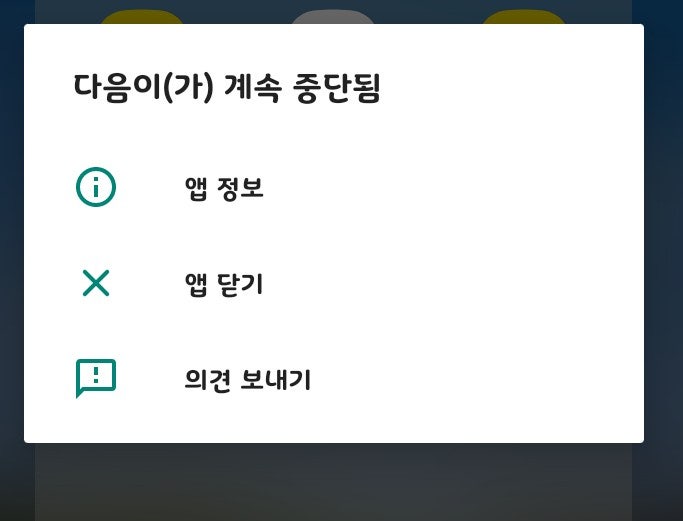Click the letter i inside the info circle

[x=96, y=187]
